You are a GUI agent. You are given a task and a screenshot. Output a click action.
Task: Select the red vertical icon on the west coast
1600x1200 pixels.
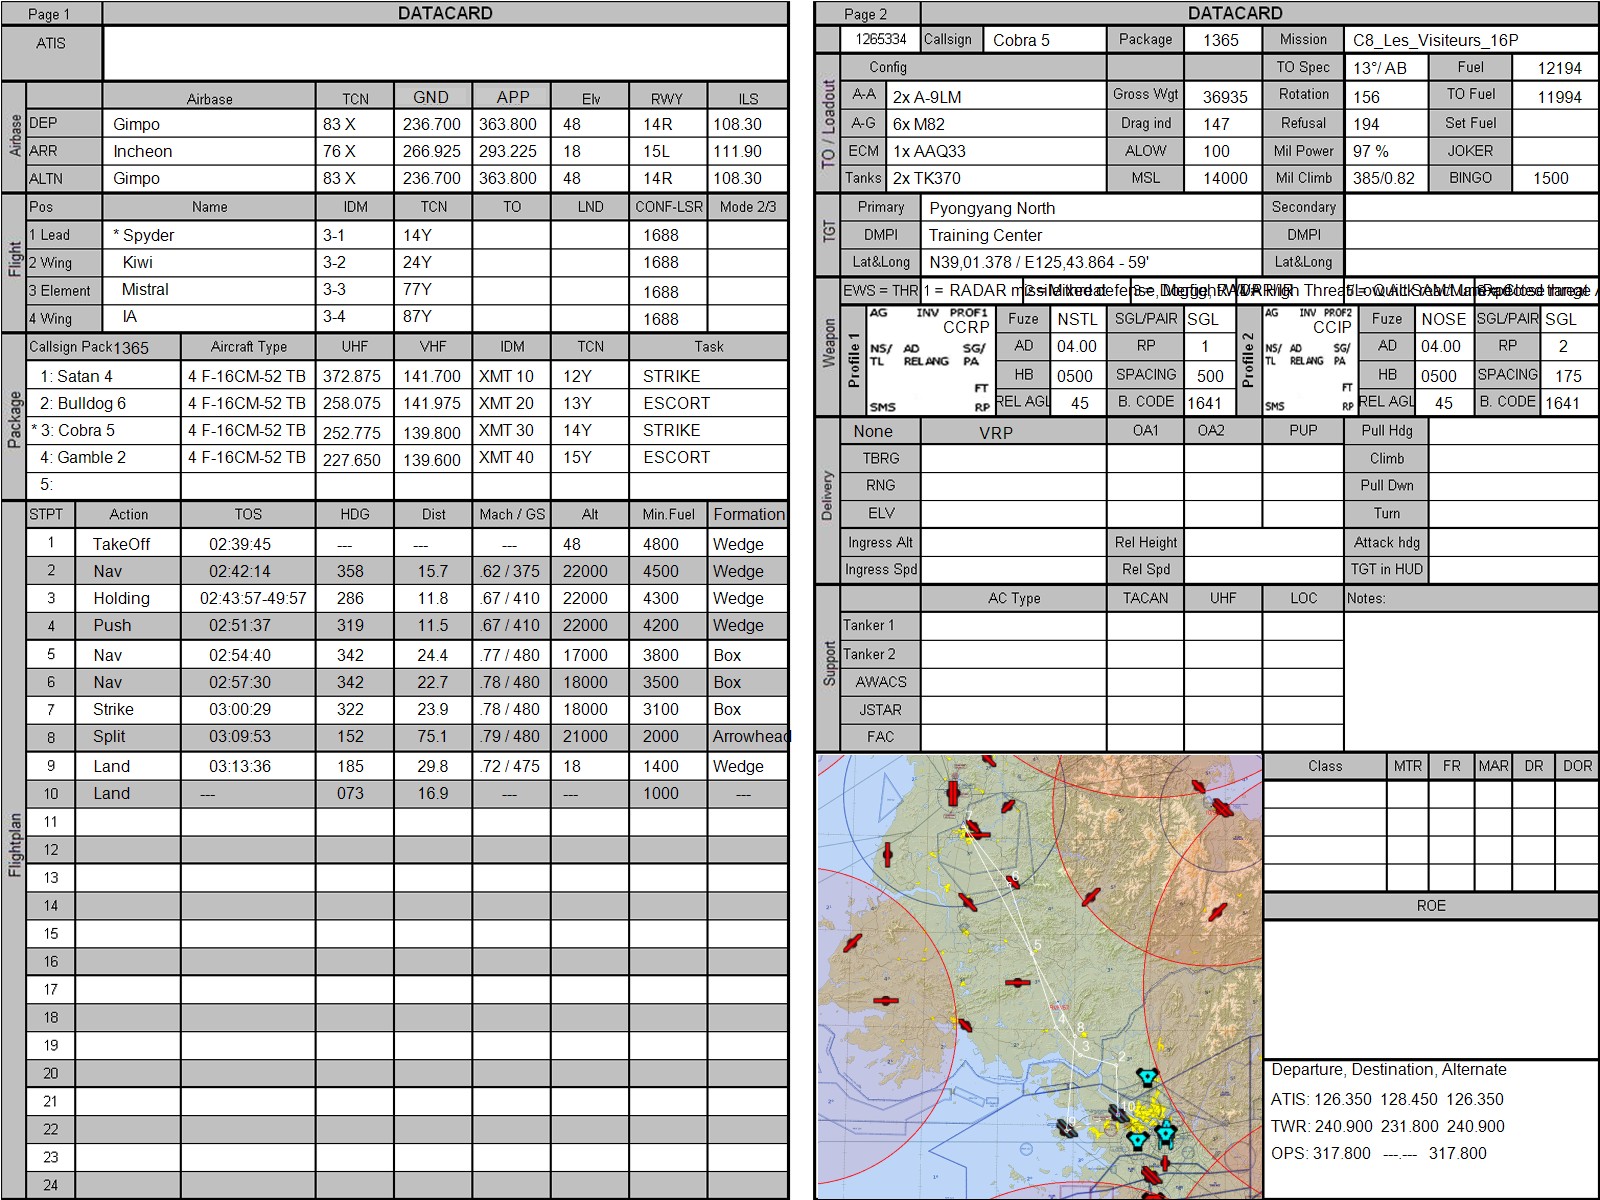[x=886, y=855]
